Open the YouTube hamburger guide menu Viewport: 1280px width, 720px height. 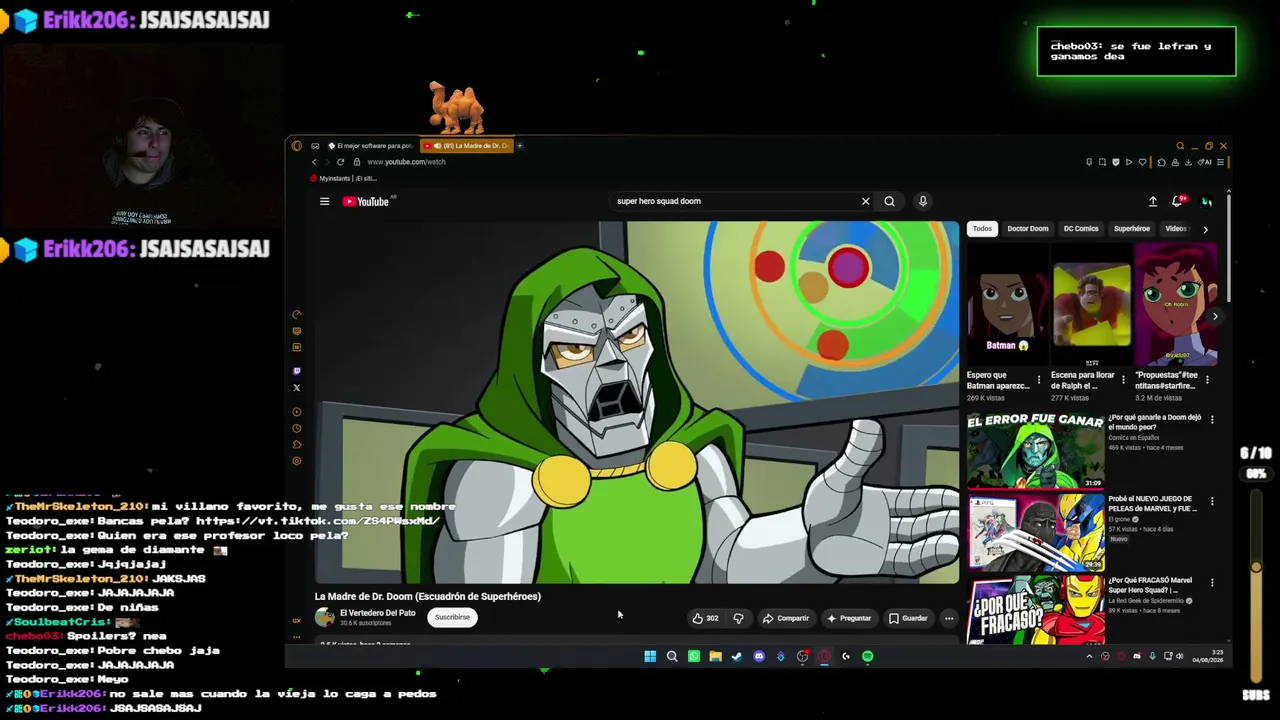coord(324,201)
